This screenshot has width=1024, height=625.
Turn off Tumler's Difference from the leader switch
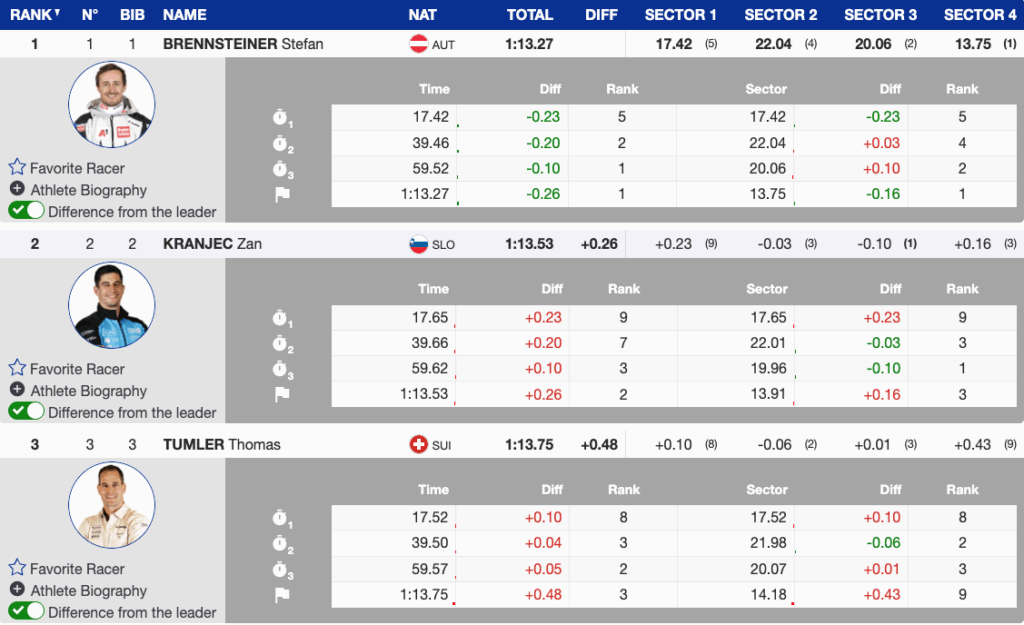(26, 611)
